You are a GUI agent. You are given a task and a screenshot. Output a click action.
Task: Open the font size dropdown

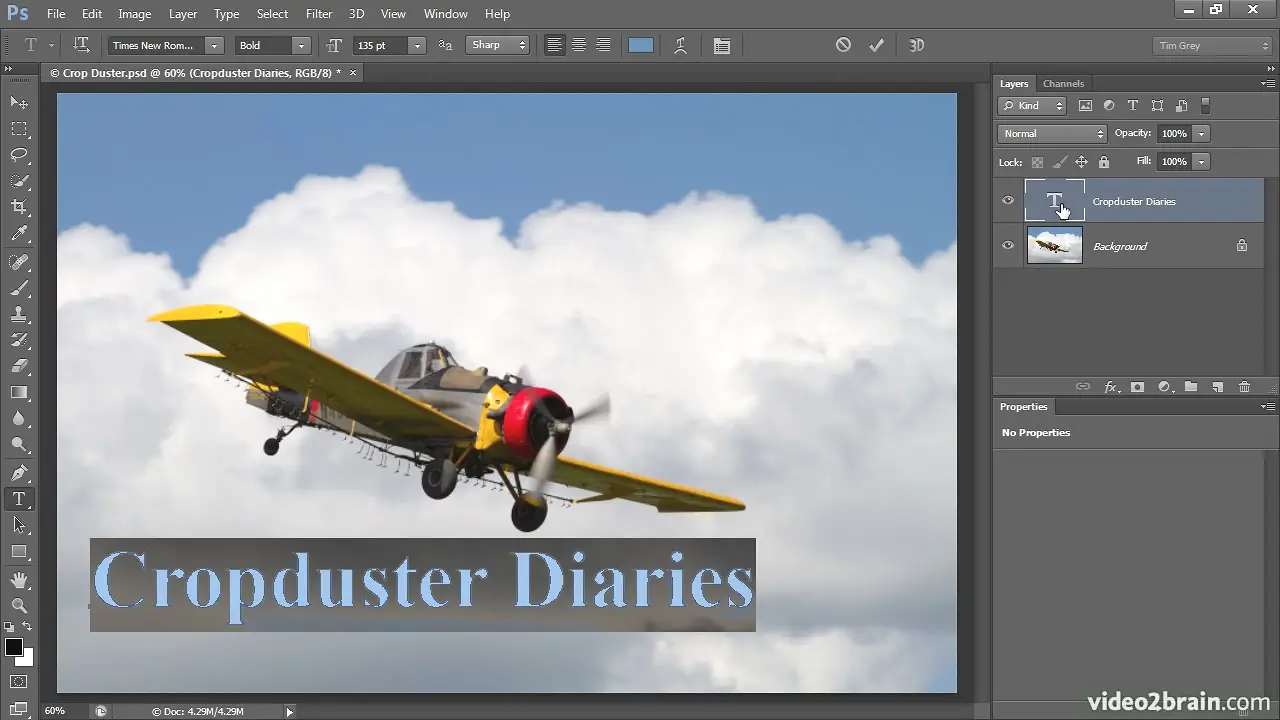tap(417, 45)
